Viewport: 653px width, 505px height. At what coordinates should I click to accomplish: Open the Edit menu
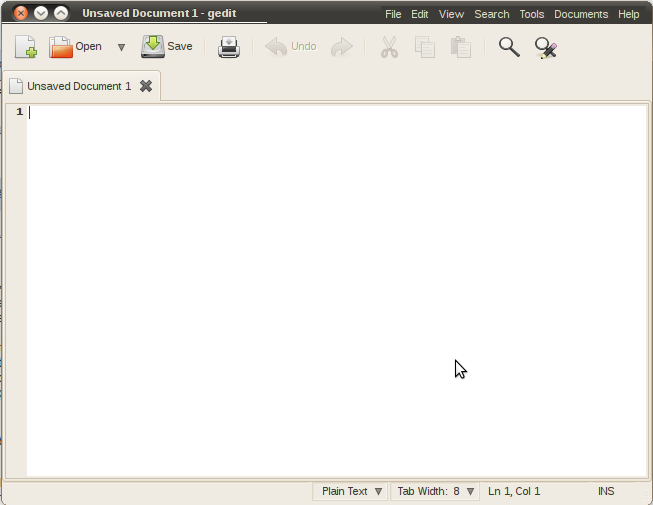pyautogui.click(x=420, y=14)
